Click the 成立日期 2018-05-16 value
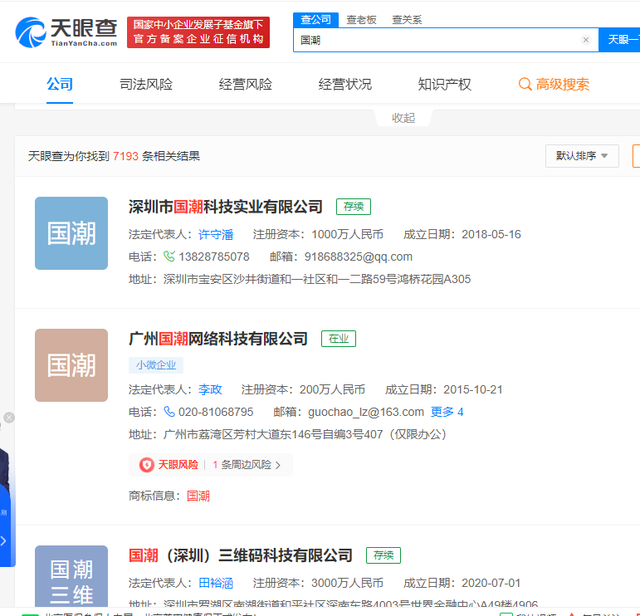 tap(491, 234)
